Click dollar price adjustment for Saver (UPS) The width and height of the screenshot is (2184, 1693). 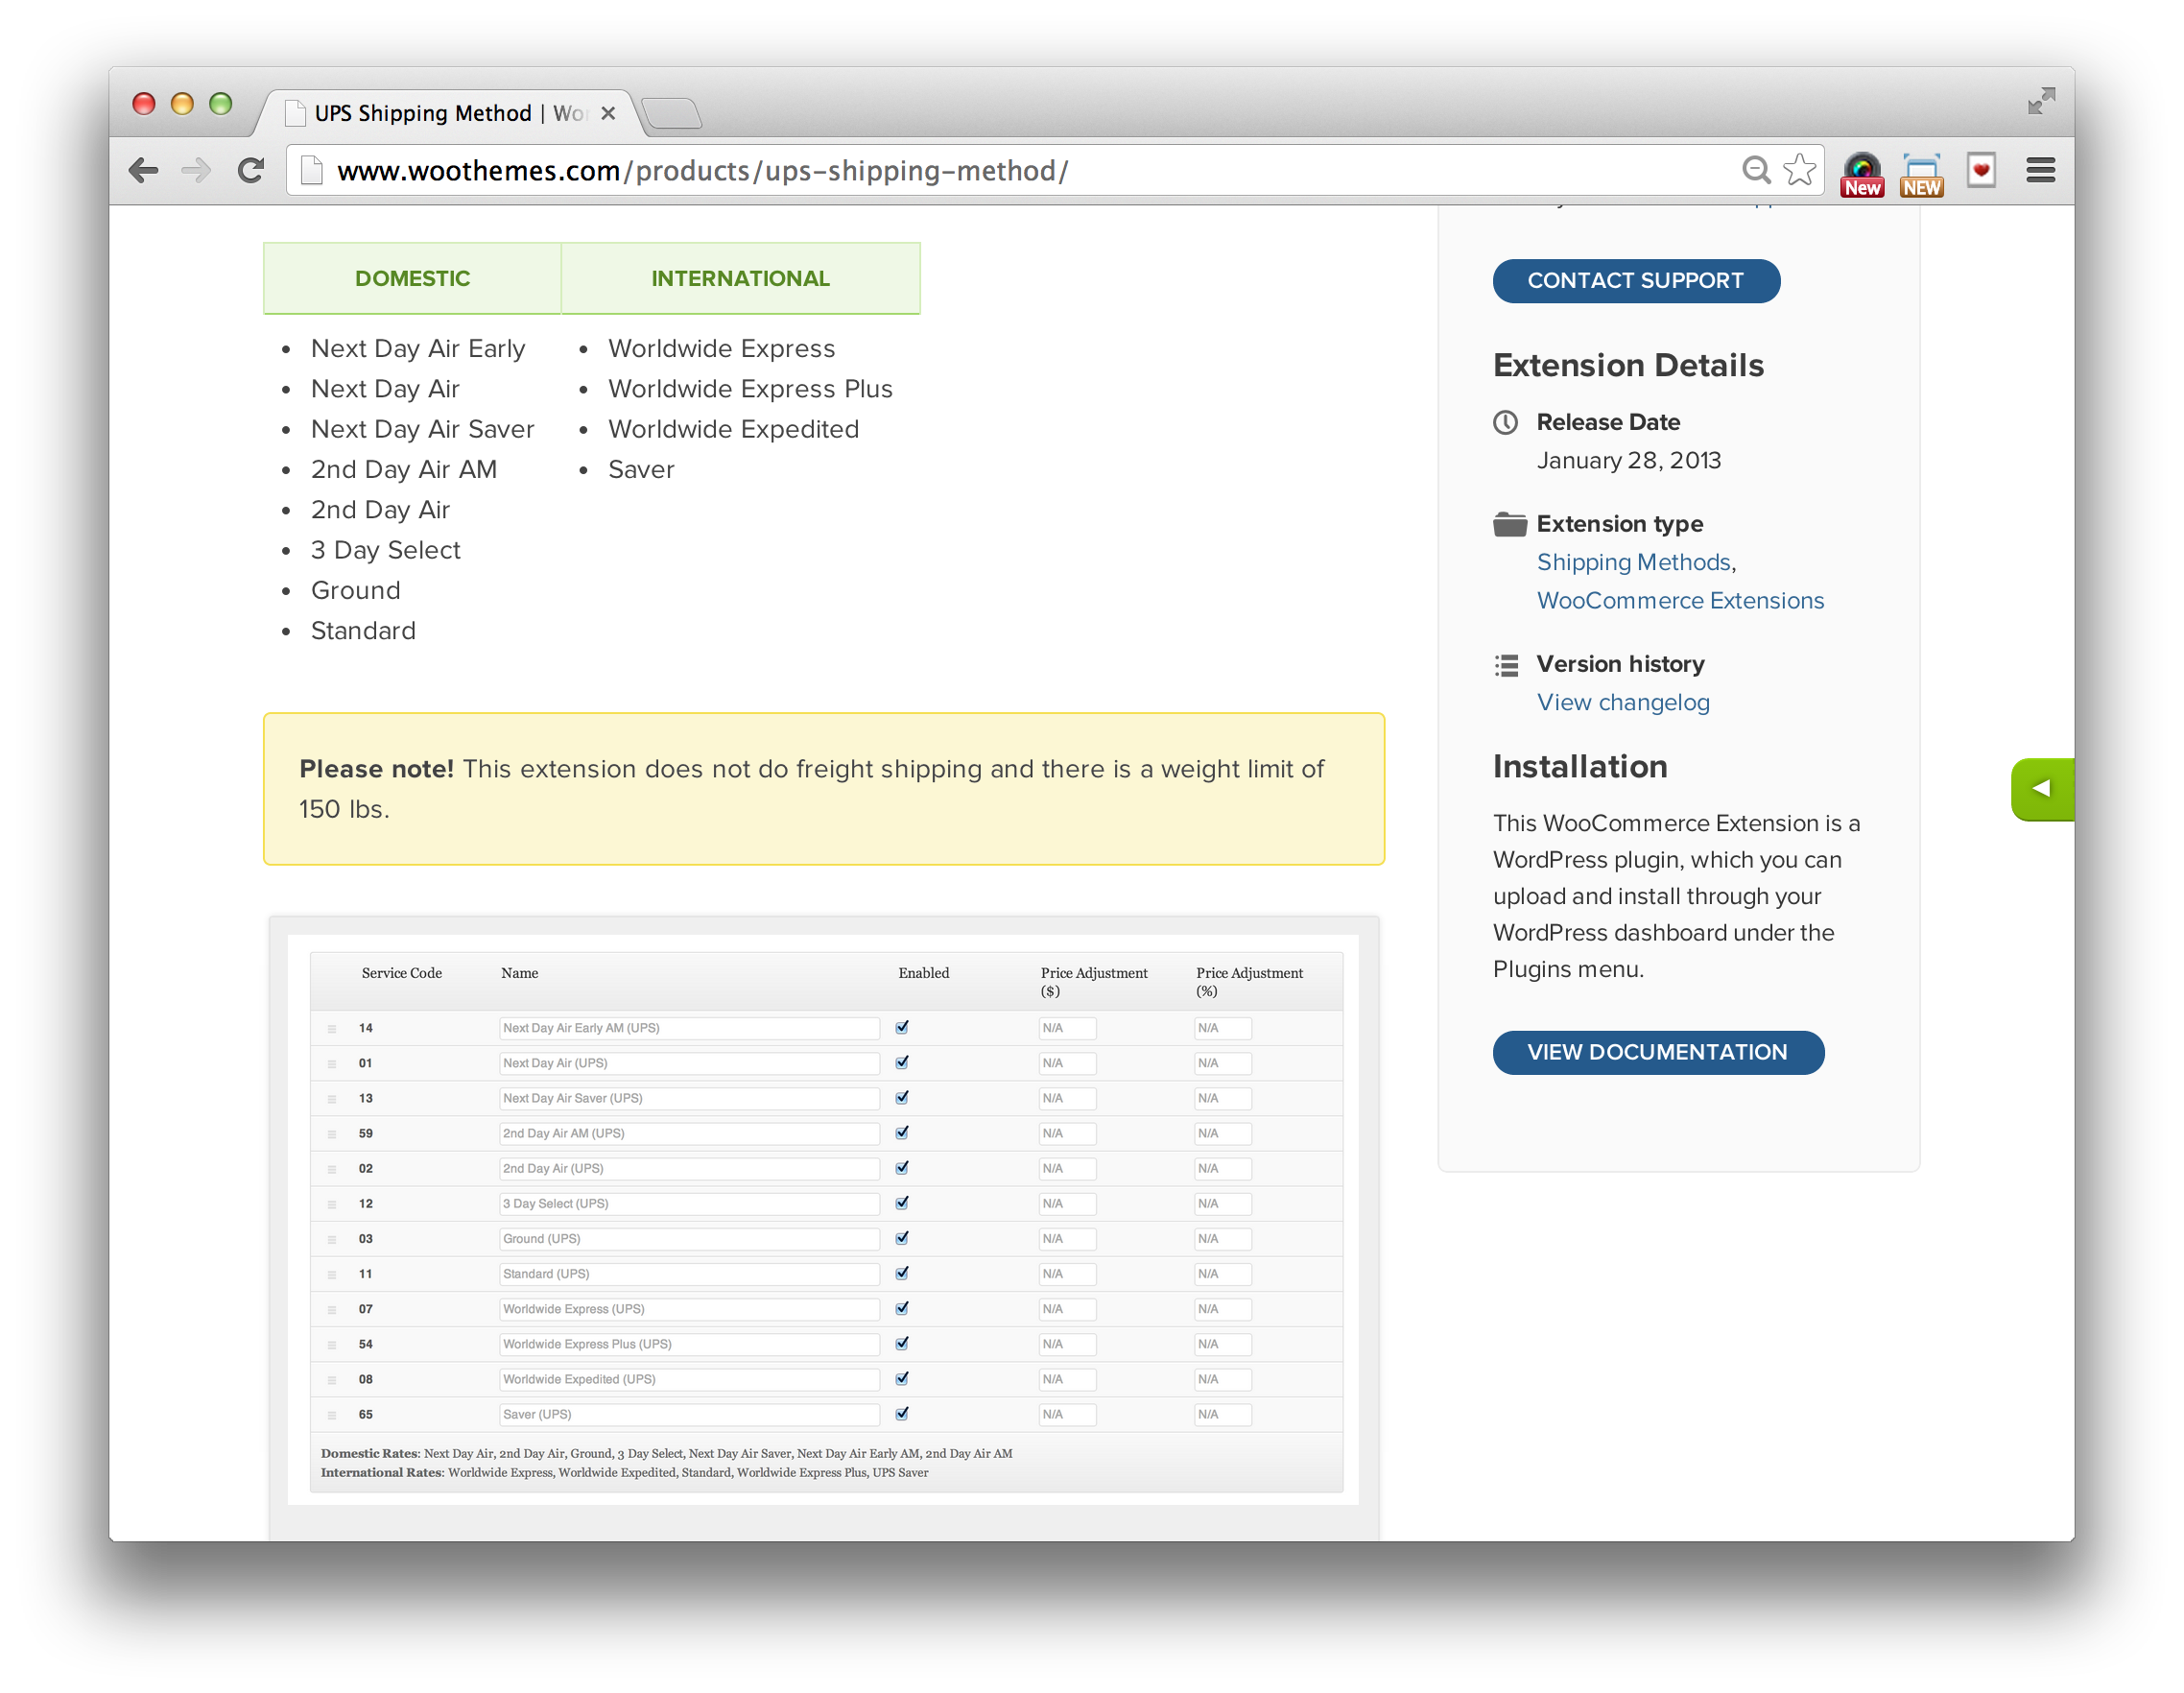1067,1415
